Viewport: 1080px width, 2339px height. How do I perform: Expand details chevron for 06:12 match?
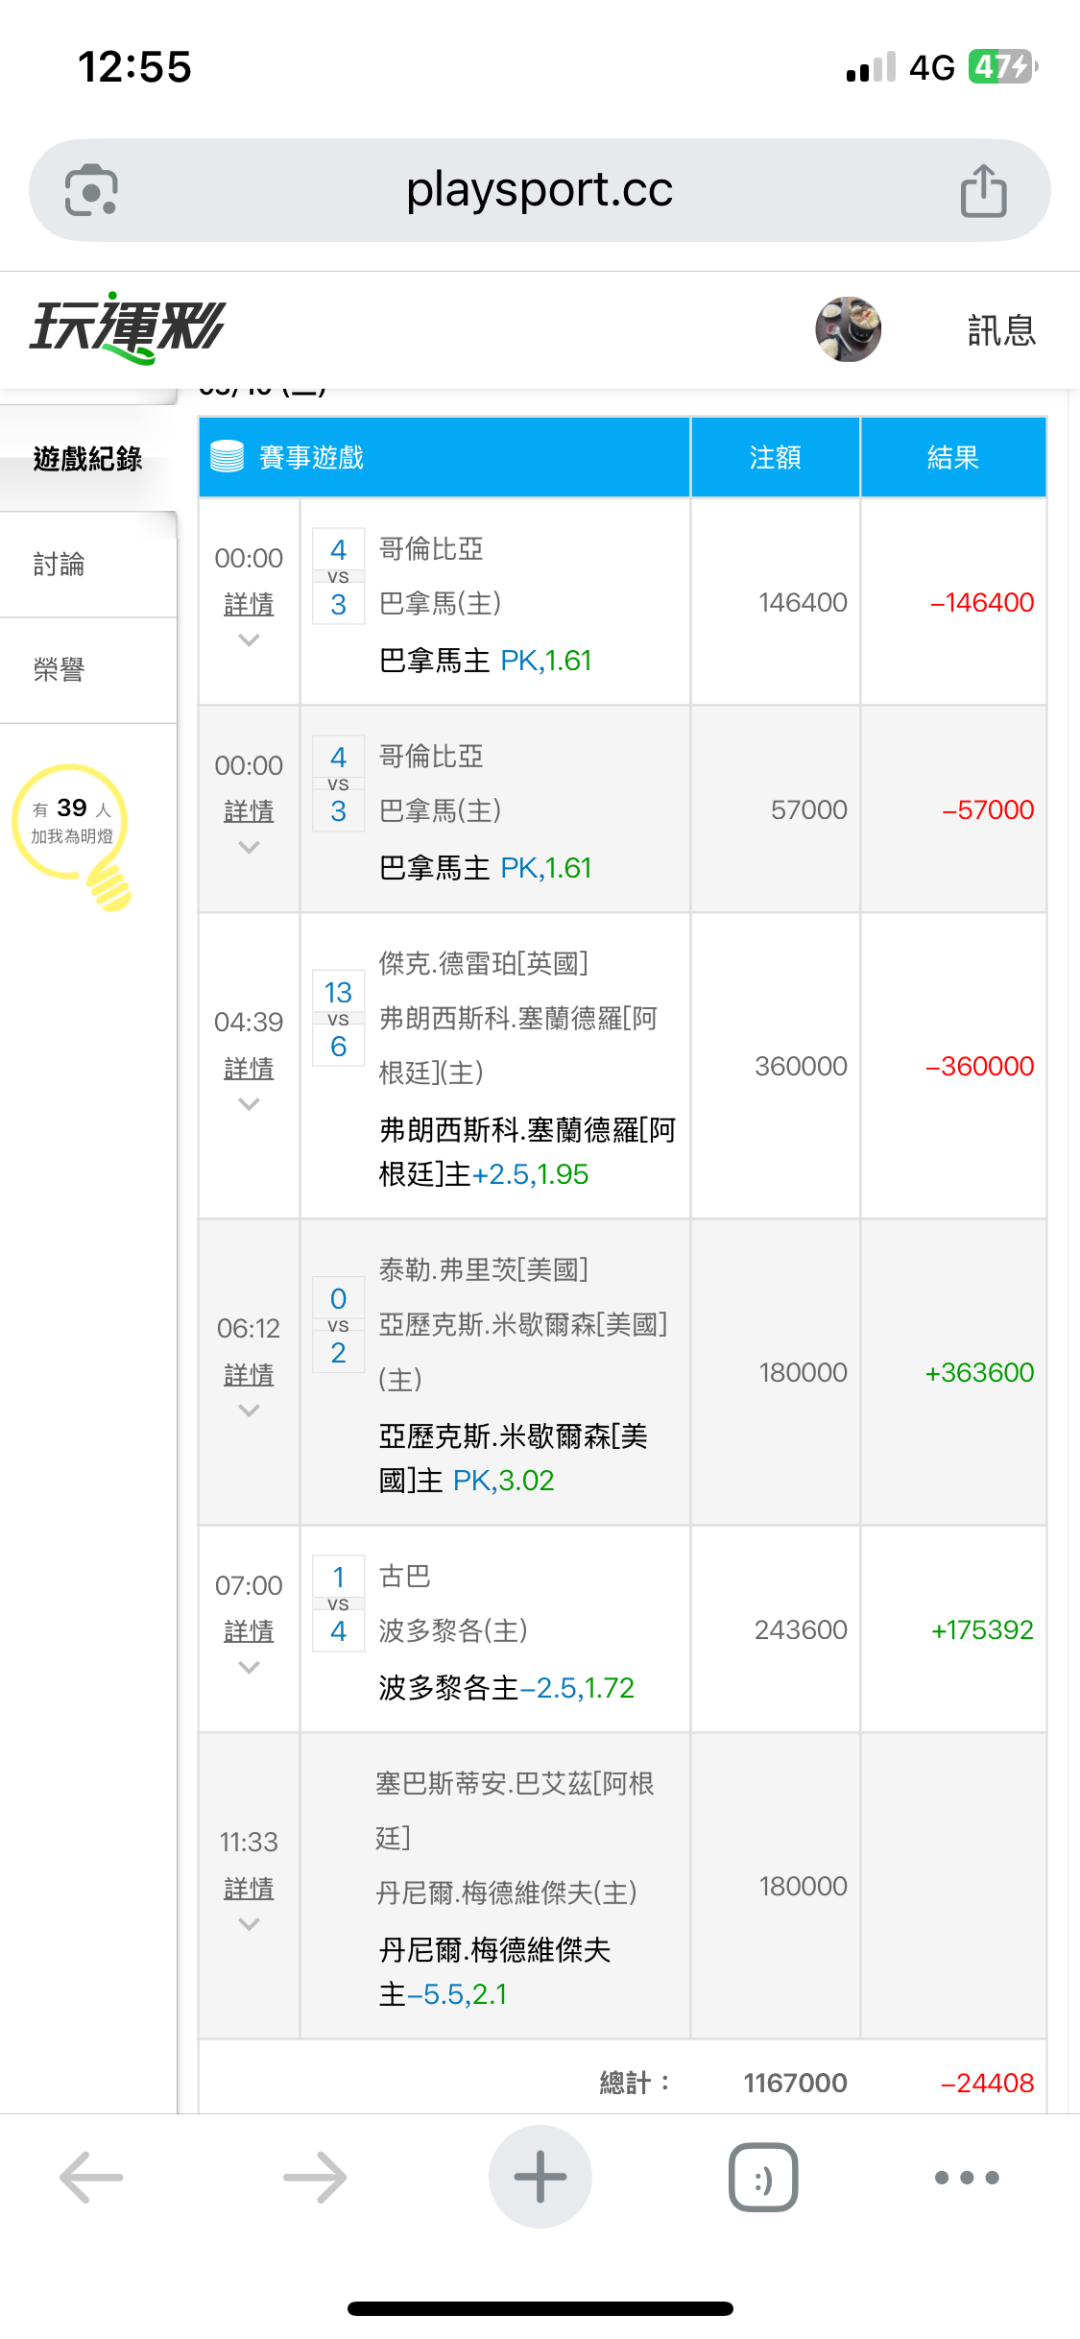[x=249, y=1411]
